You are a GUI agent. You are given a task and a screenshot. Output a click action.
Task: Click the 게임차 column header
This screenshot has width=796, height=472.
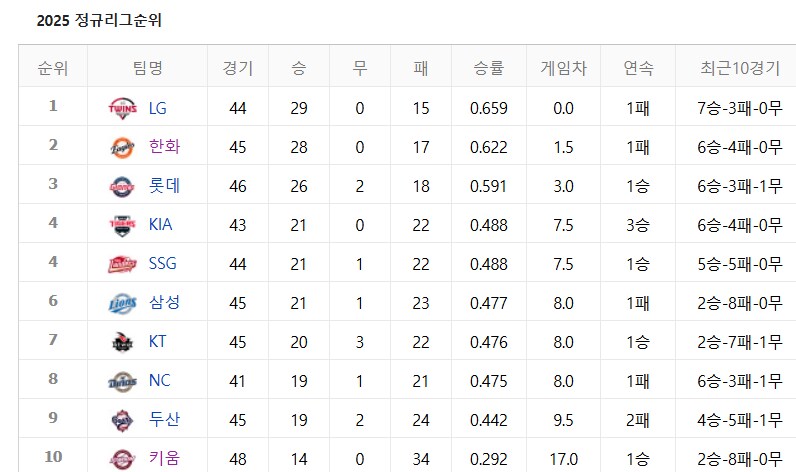pyautogui.click(x=563, y=68)
